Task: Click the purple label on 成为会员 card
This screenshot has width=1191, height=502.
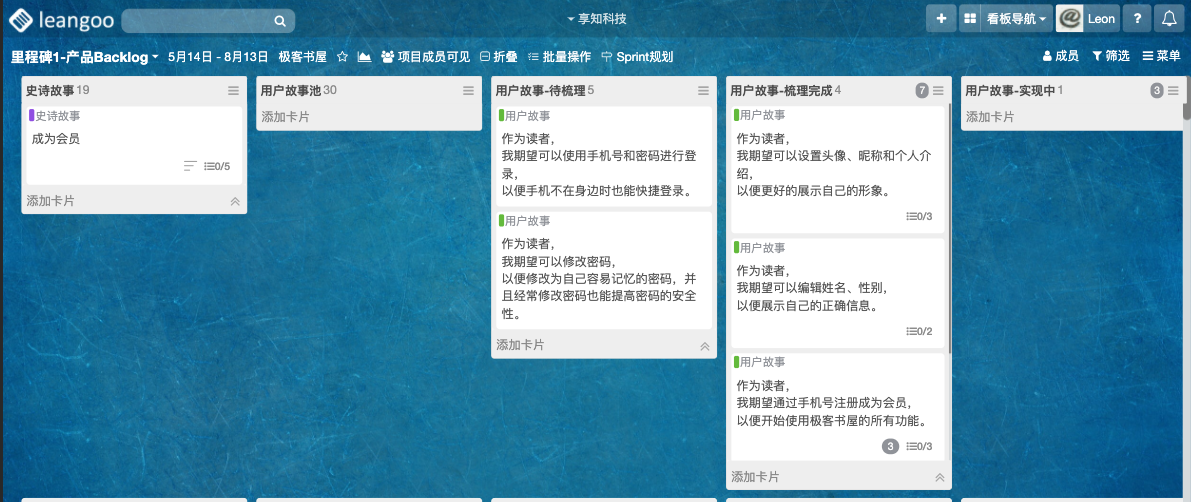Action: point(32,116)
